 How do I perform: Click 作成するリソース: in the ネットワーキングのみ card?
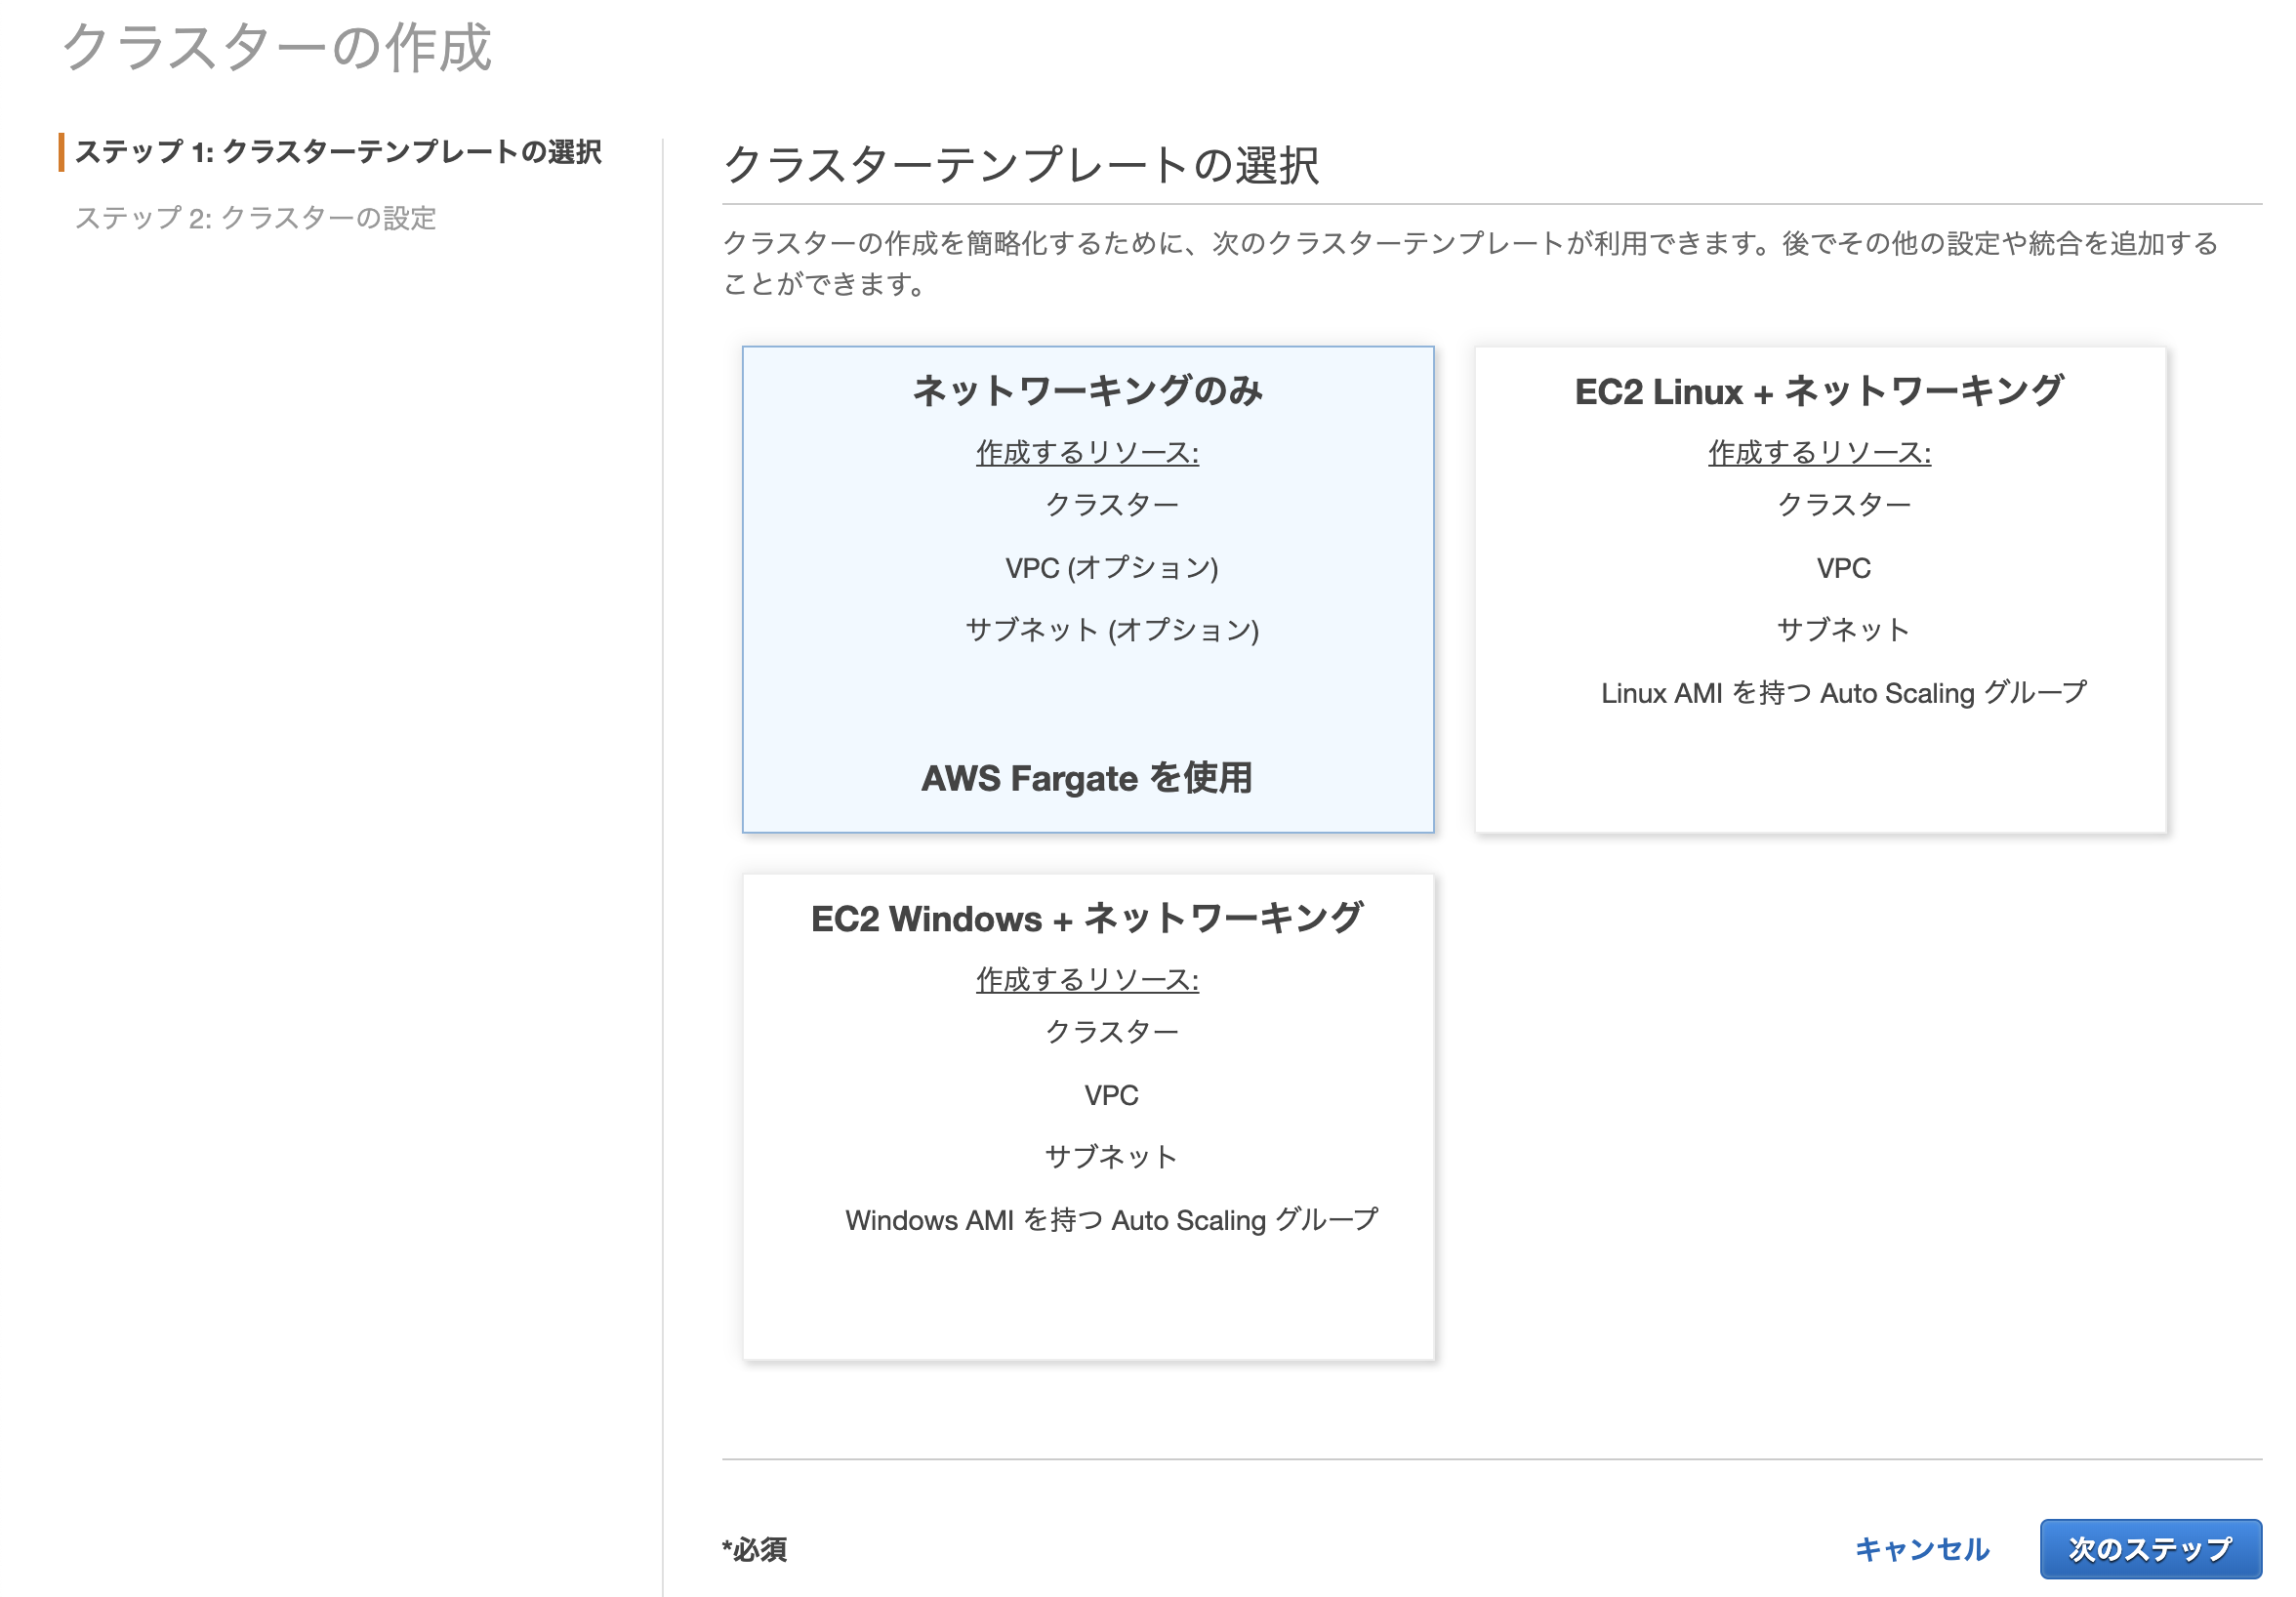1087,452
